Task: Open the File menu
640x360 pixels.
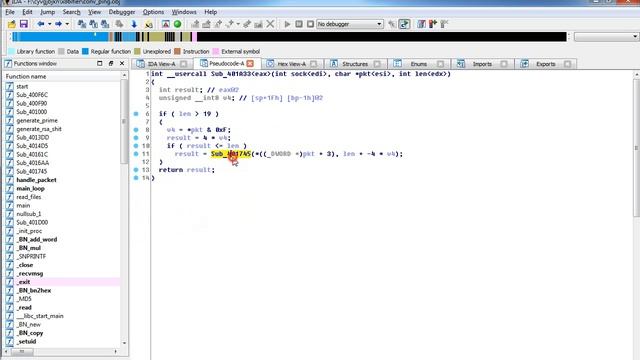Action: (10, 12)
